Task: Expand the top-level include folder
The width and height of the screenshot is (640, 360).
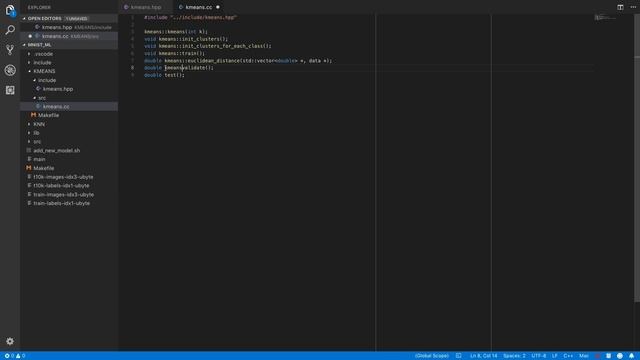Action: click(x=42, y=62)
